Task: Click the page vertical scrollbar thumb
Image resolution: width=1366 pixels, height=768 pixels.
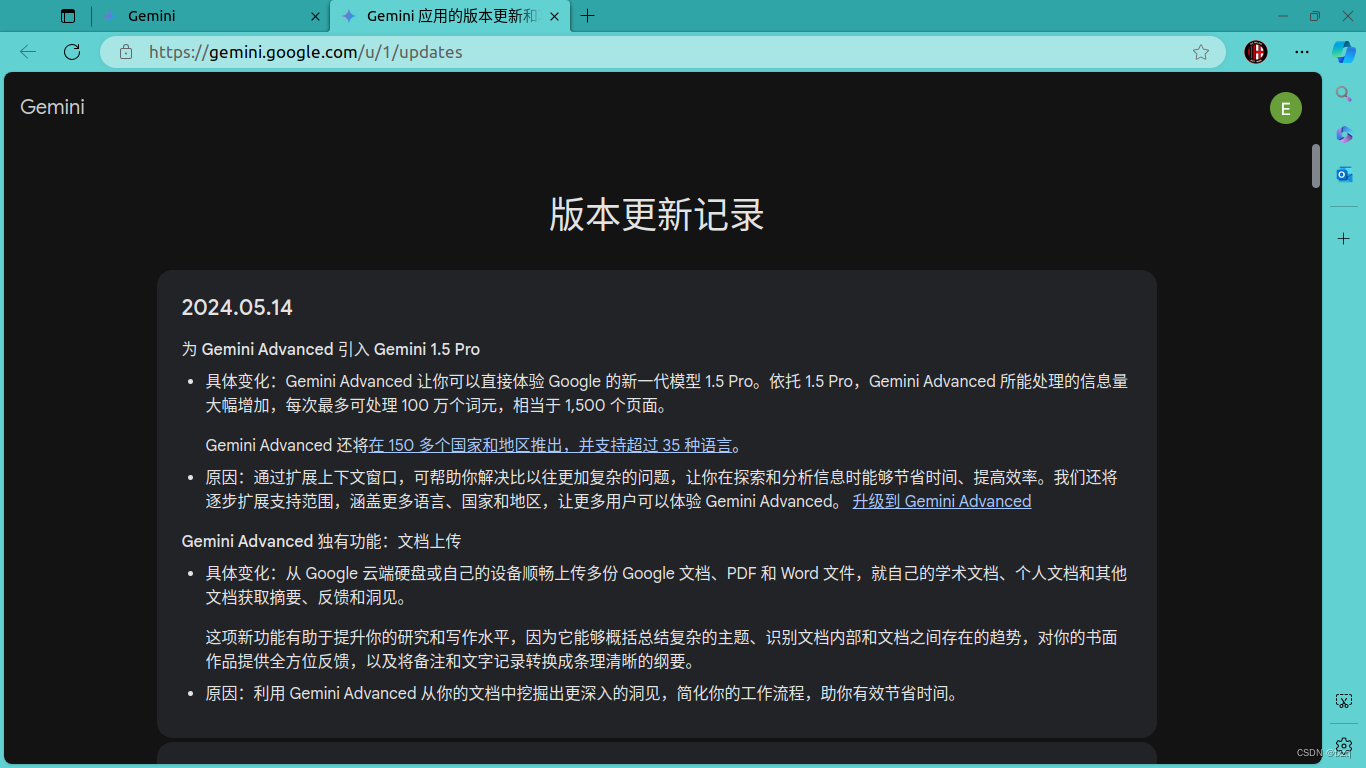Action: [1316, 165]
